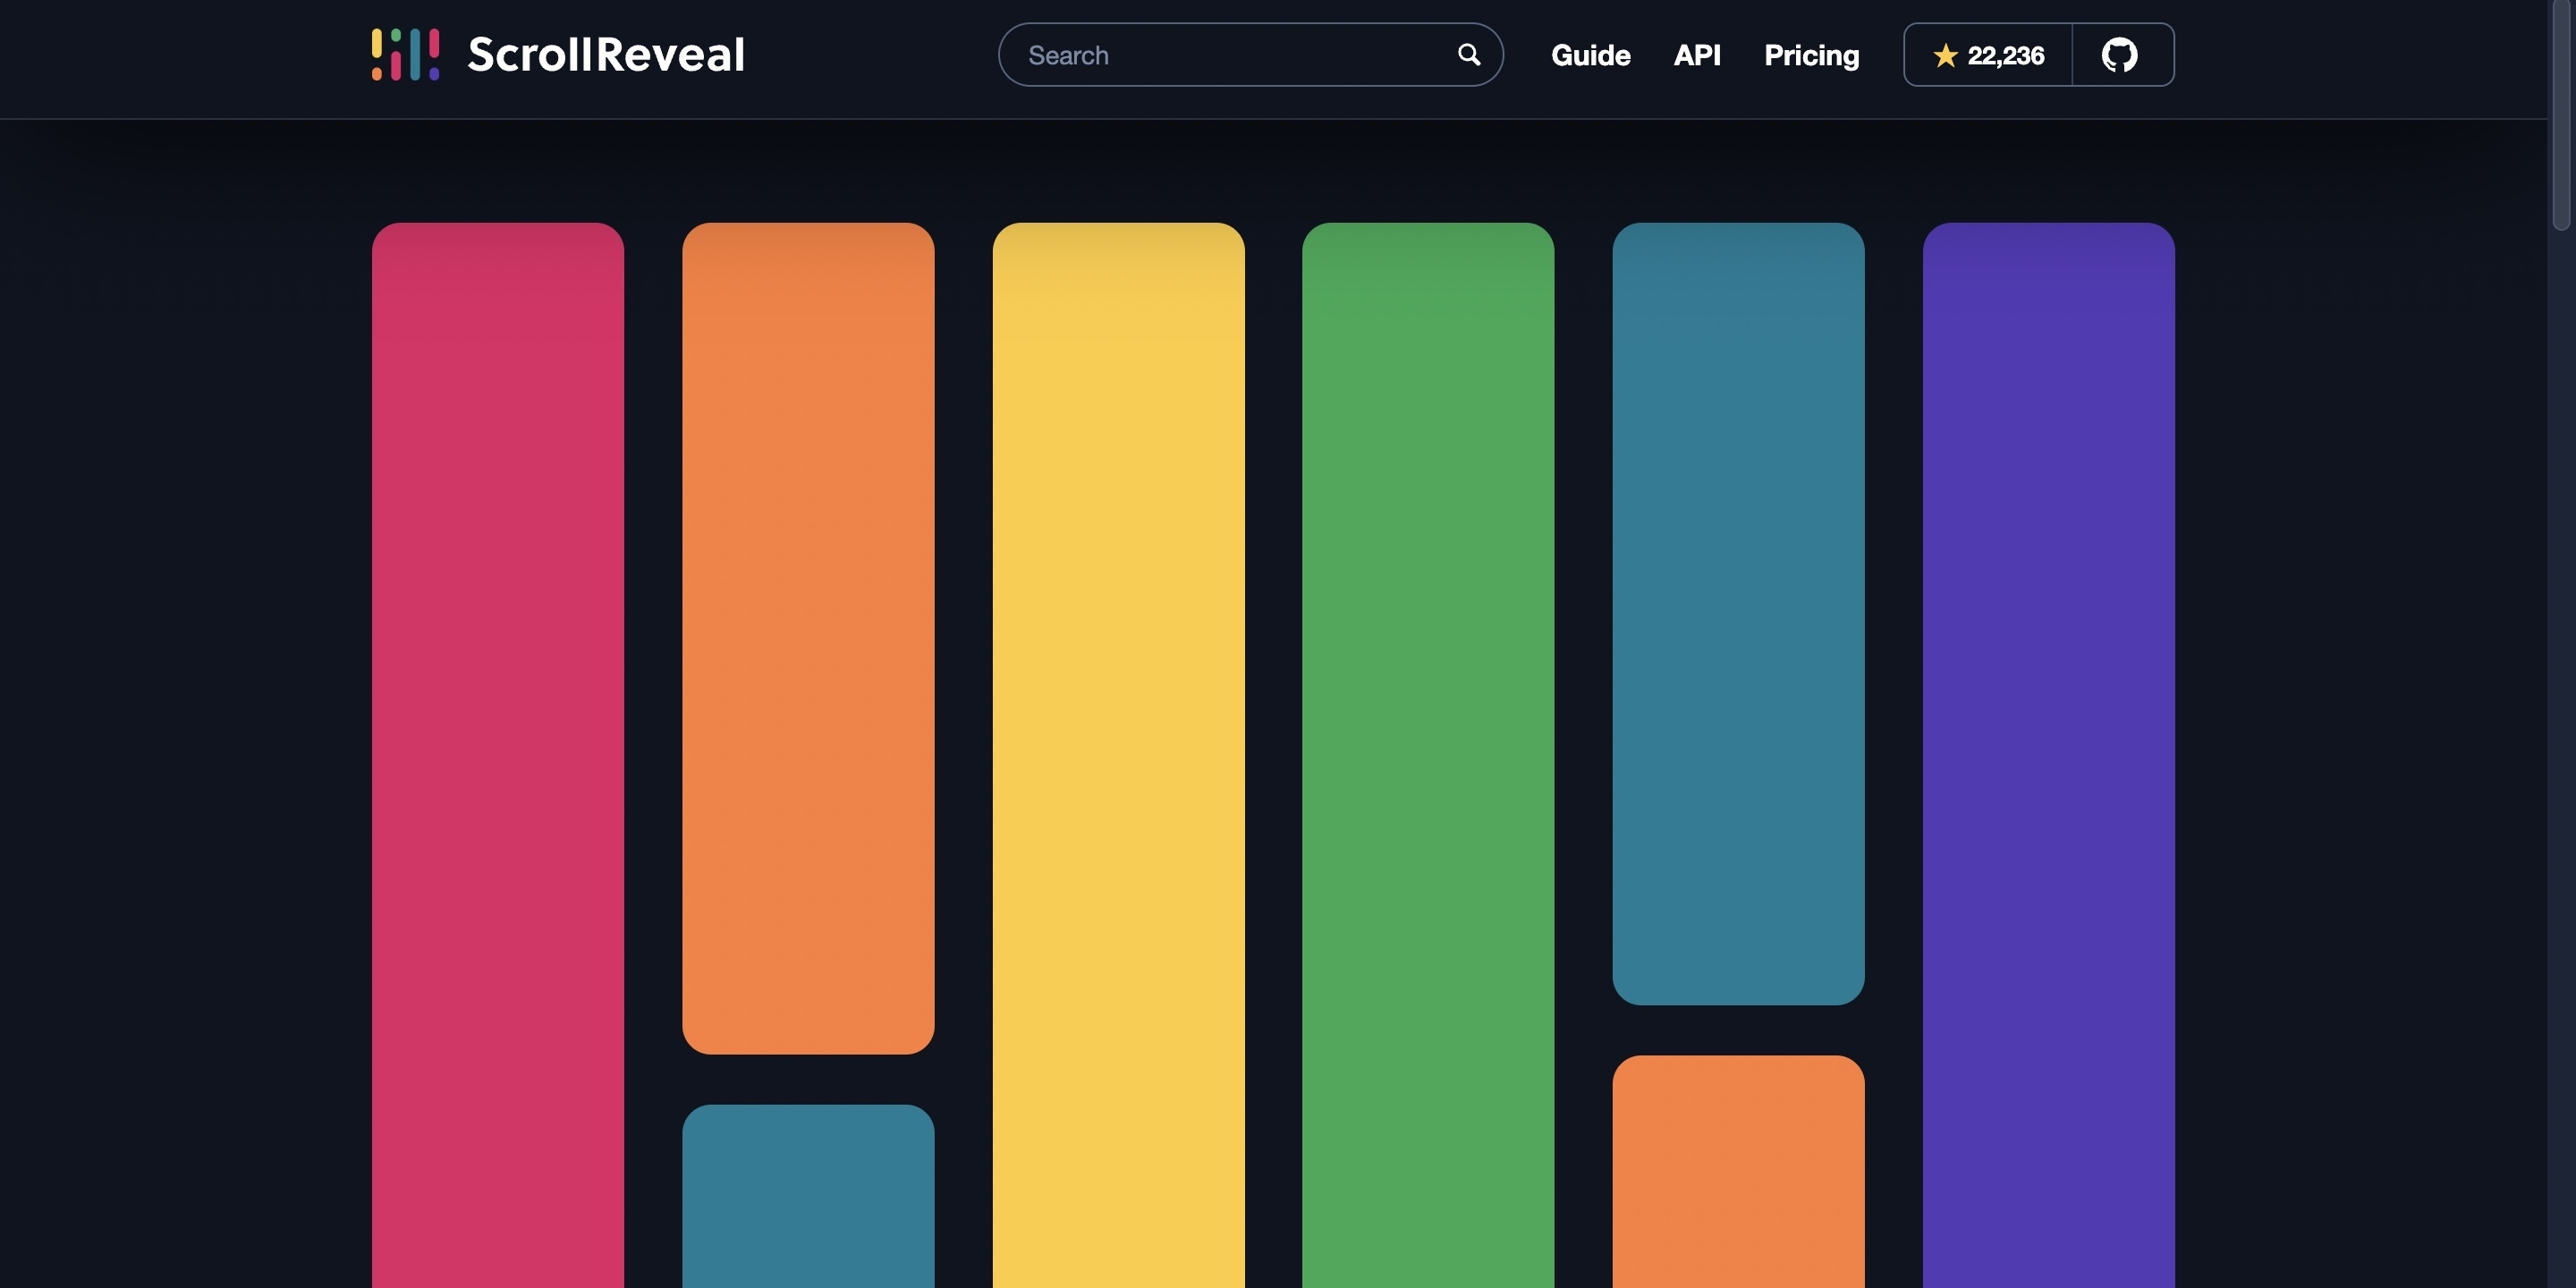Click the magnifying glass search icon
Image resolution: width=2576 pixels, height=1288 pixels.
(1468, 54)
